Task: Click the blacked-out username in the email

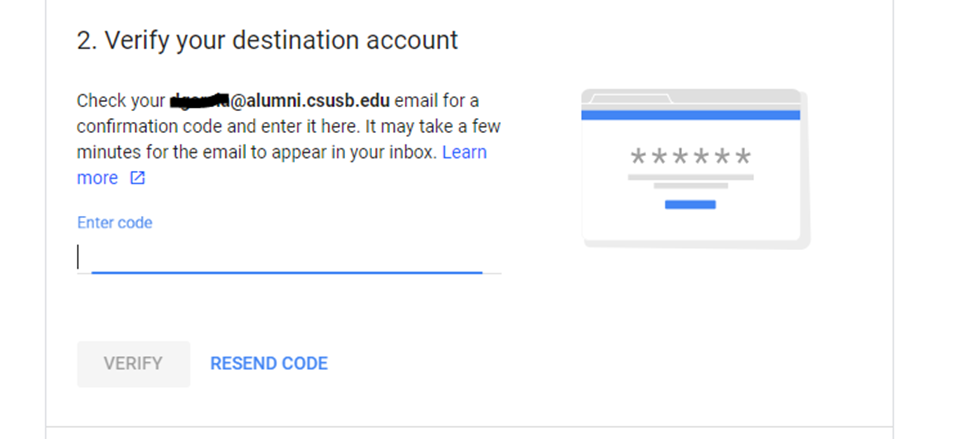Action: (200, 101)
